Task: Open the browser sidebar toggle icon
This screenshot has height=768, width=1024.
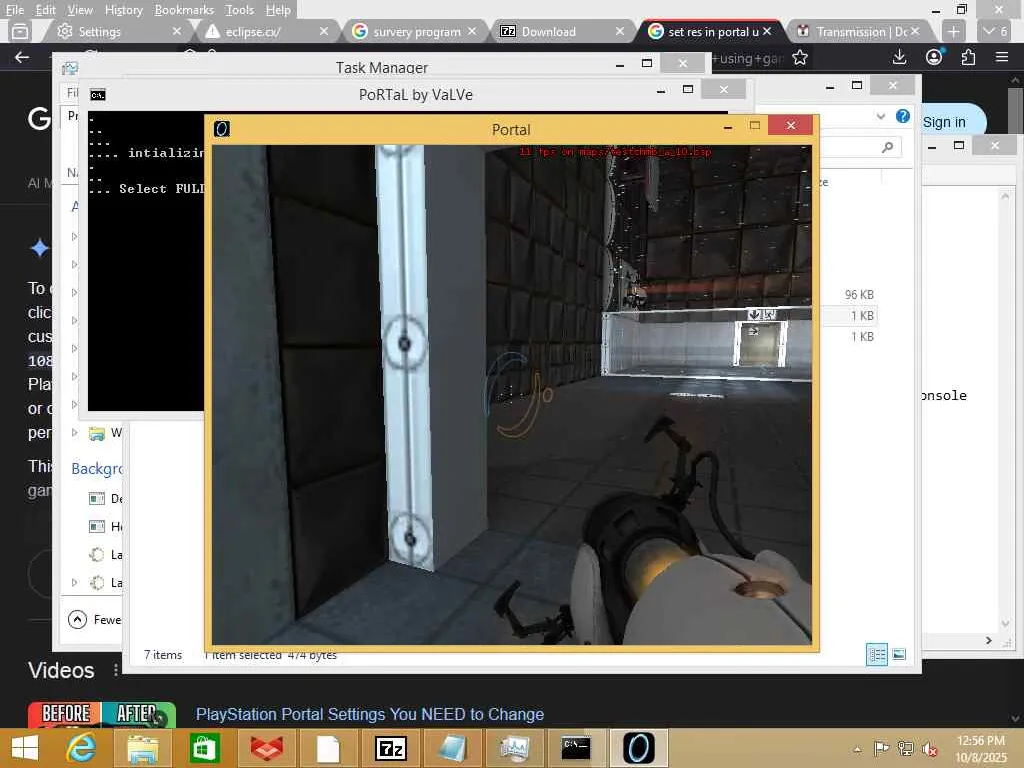Action: [20, 31]
